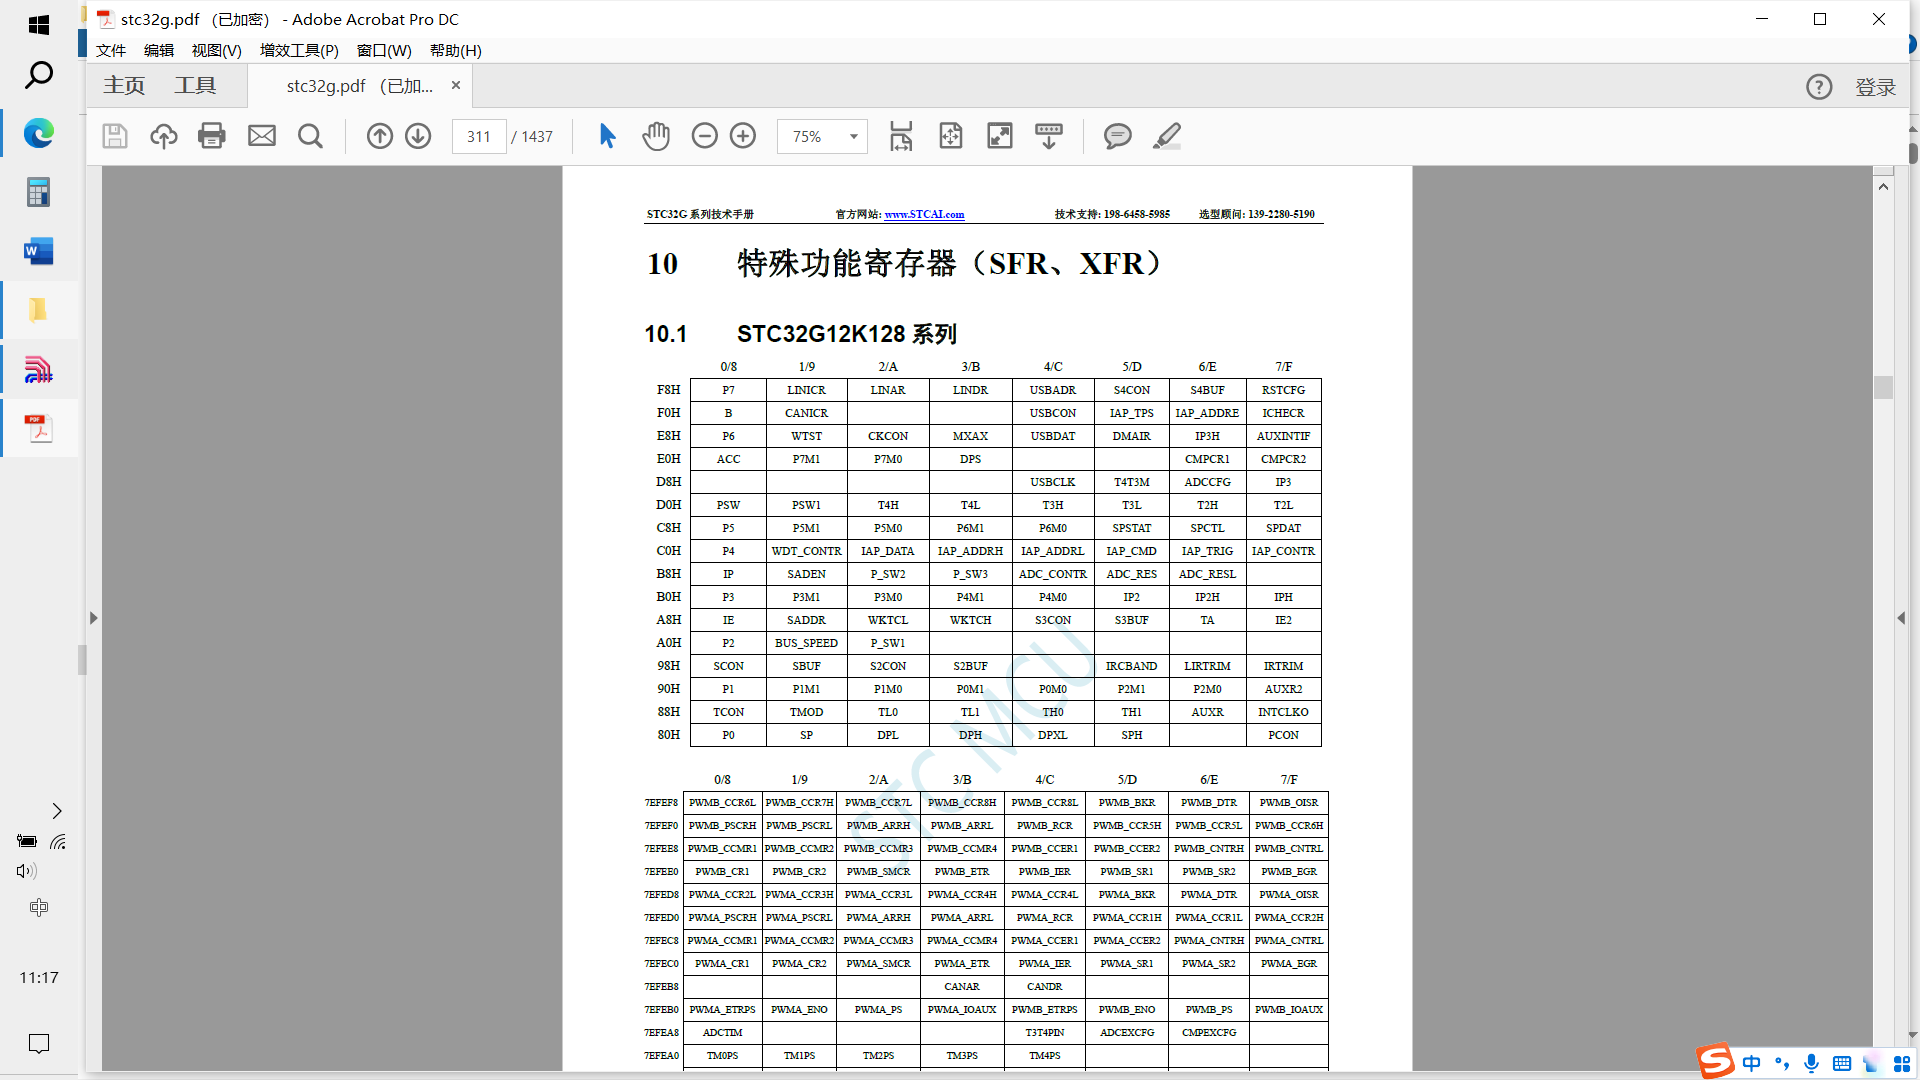1920x1080 pixels.
Task: Toggle the Chinese input mode 中 indicator
Action: pyautogui.click(x=1752, y=1063)
